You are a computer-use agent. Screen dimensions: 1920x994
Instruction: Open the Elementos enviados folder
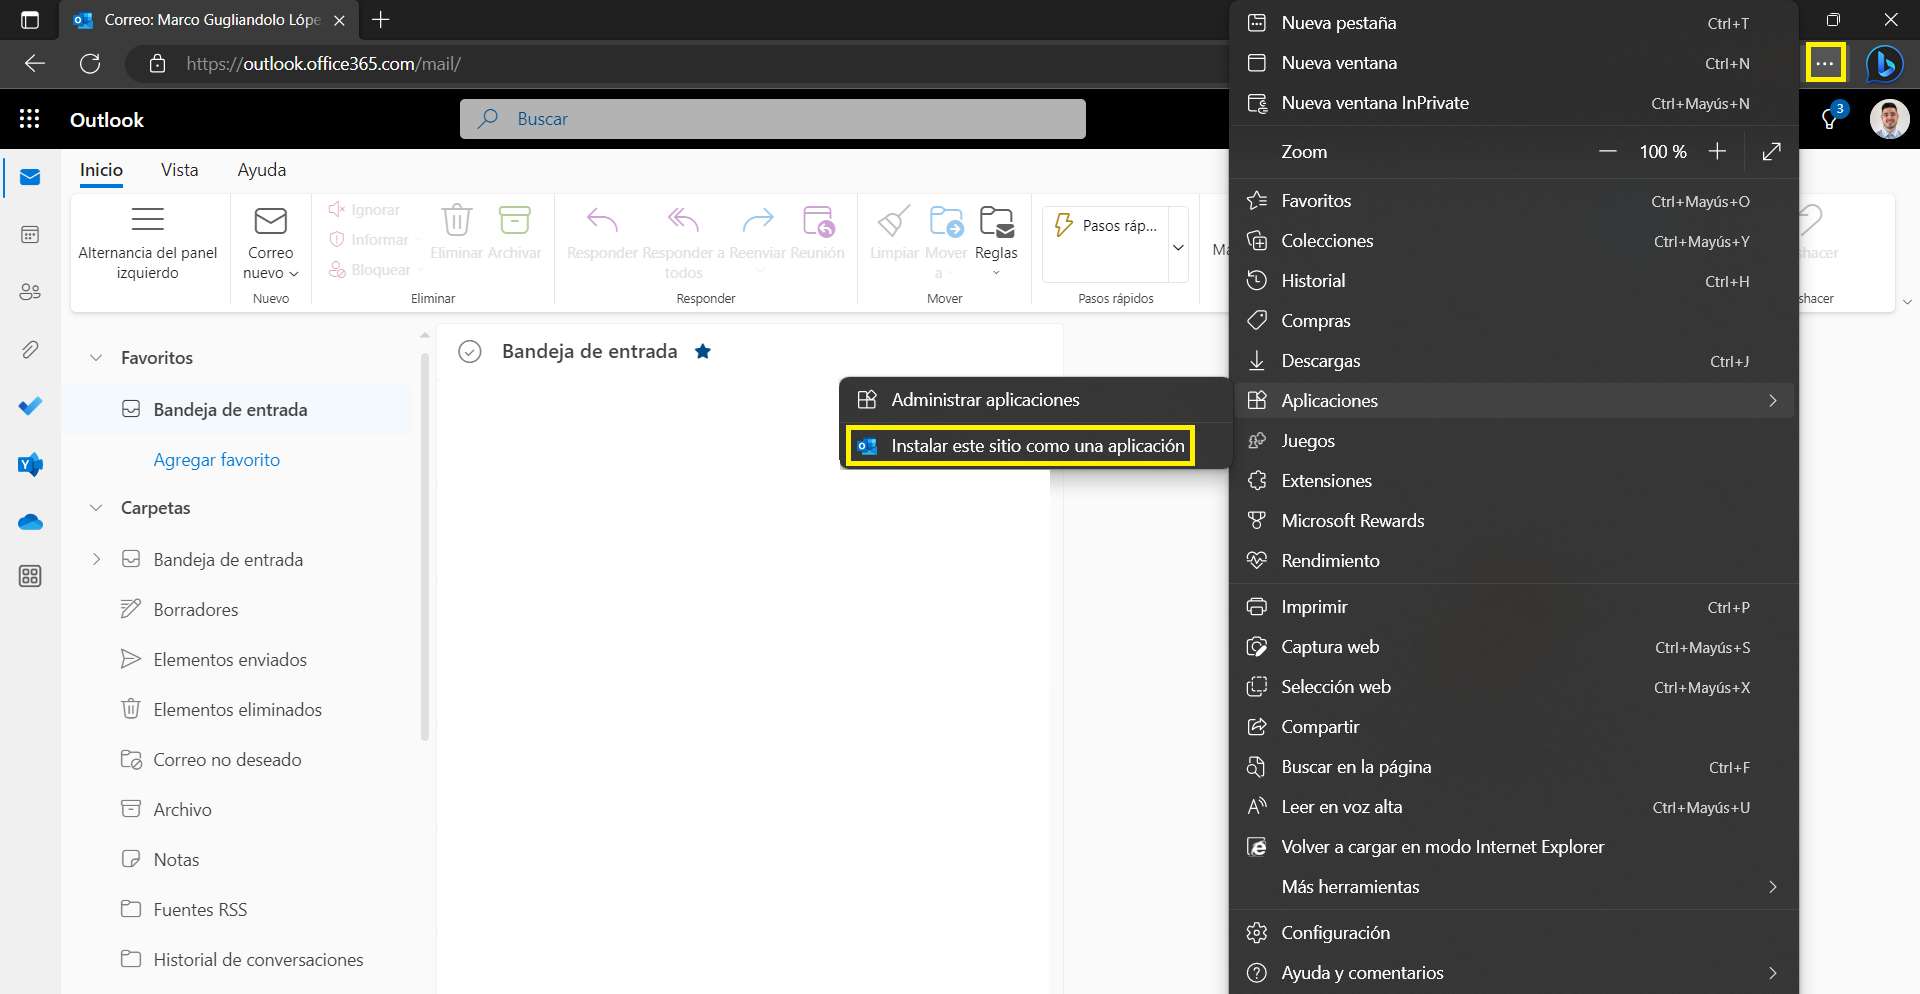pos(230,659)
